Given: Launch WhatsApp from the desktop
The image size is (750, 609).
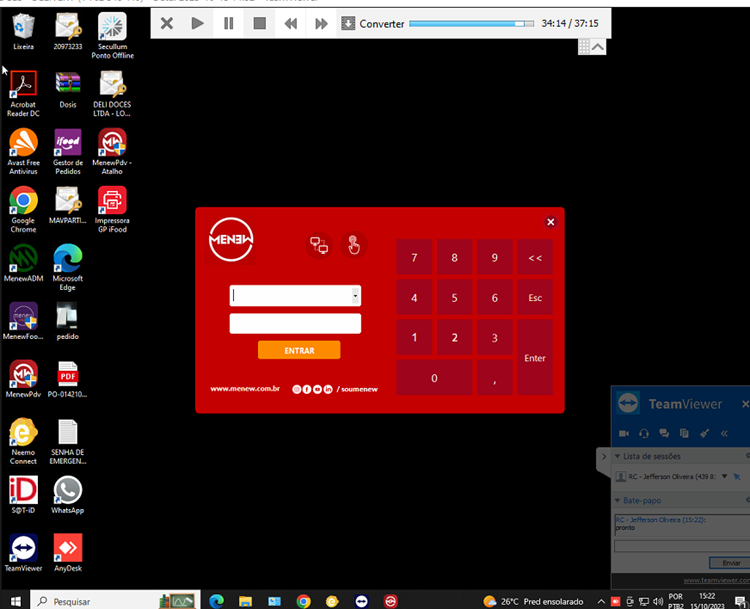Looking at the screenshot, I should pos(67,495).
